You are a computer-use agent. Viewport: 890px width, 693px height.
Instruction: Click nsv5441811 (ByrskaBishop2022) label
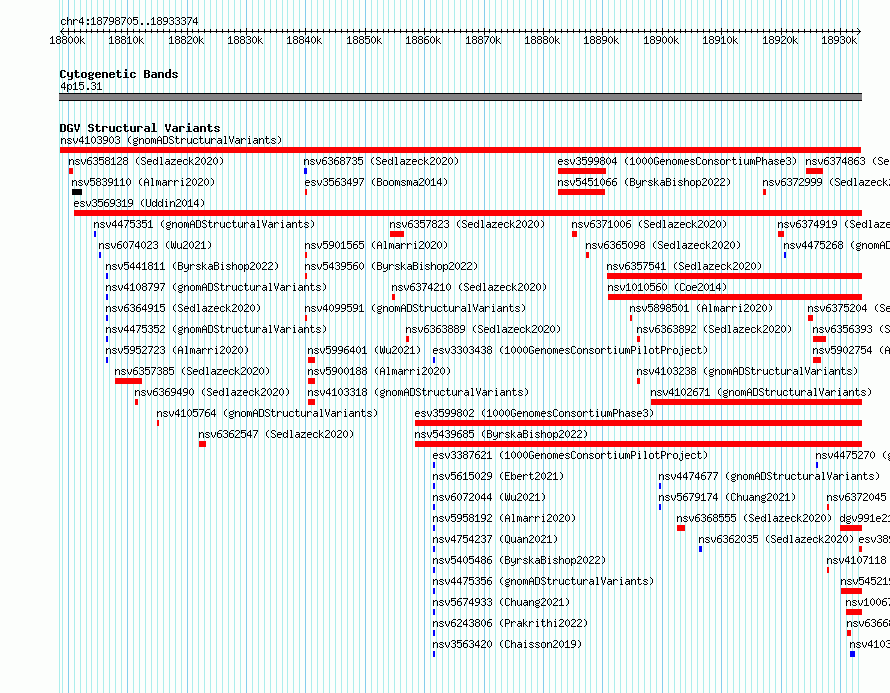[x=192, y=266]
